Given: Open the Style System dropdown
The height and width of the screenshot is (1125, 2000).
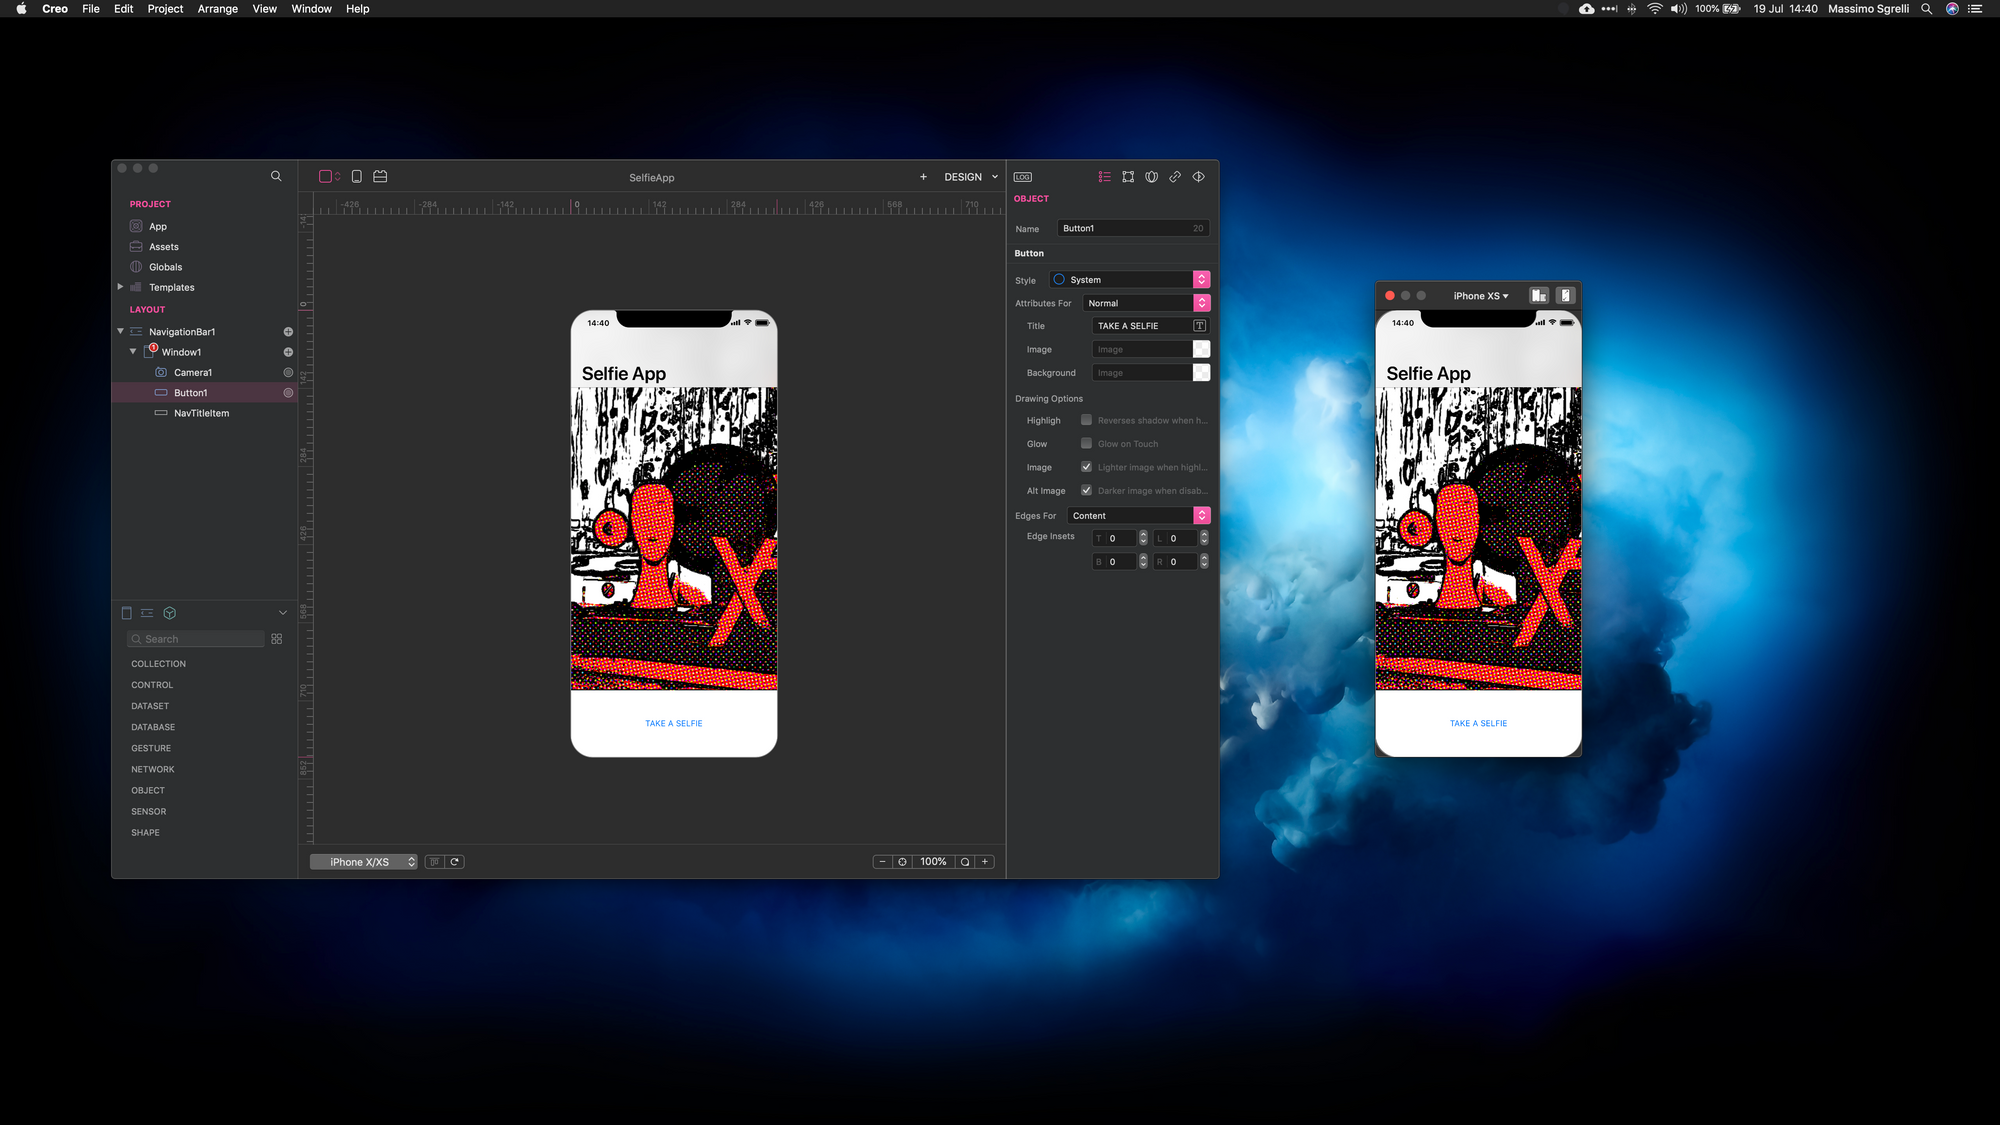Looking at the screenshot, I should point(1130,280).
